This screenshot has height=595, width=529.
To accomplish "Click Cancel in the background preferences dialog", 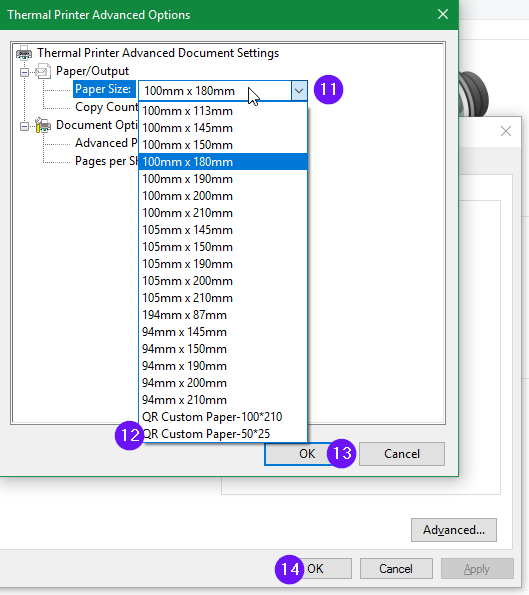I will pos(396,568).
